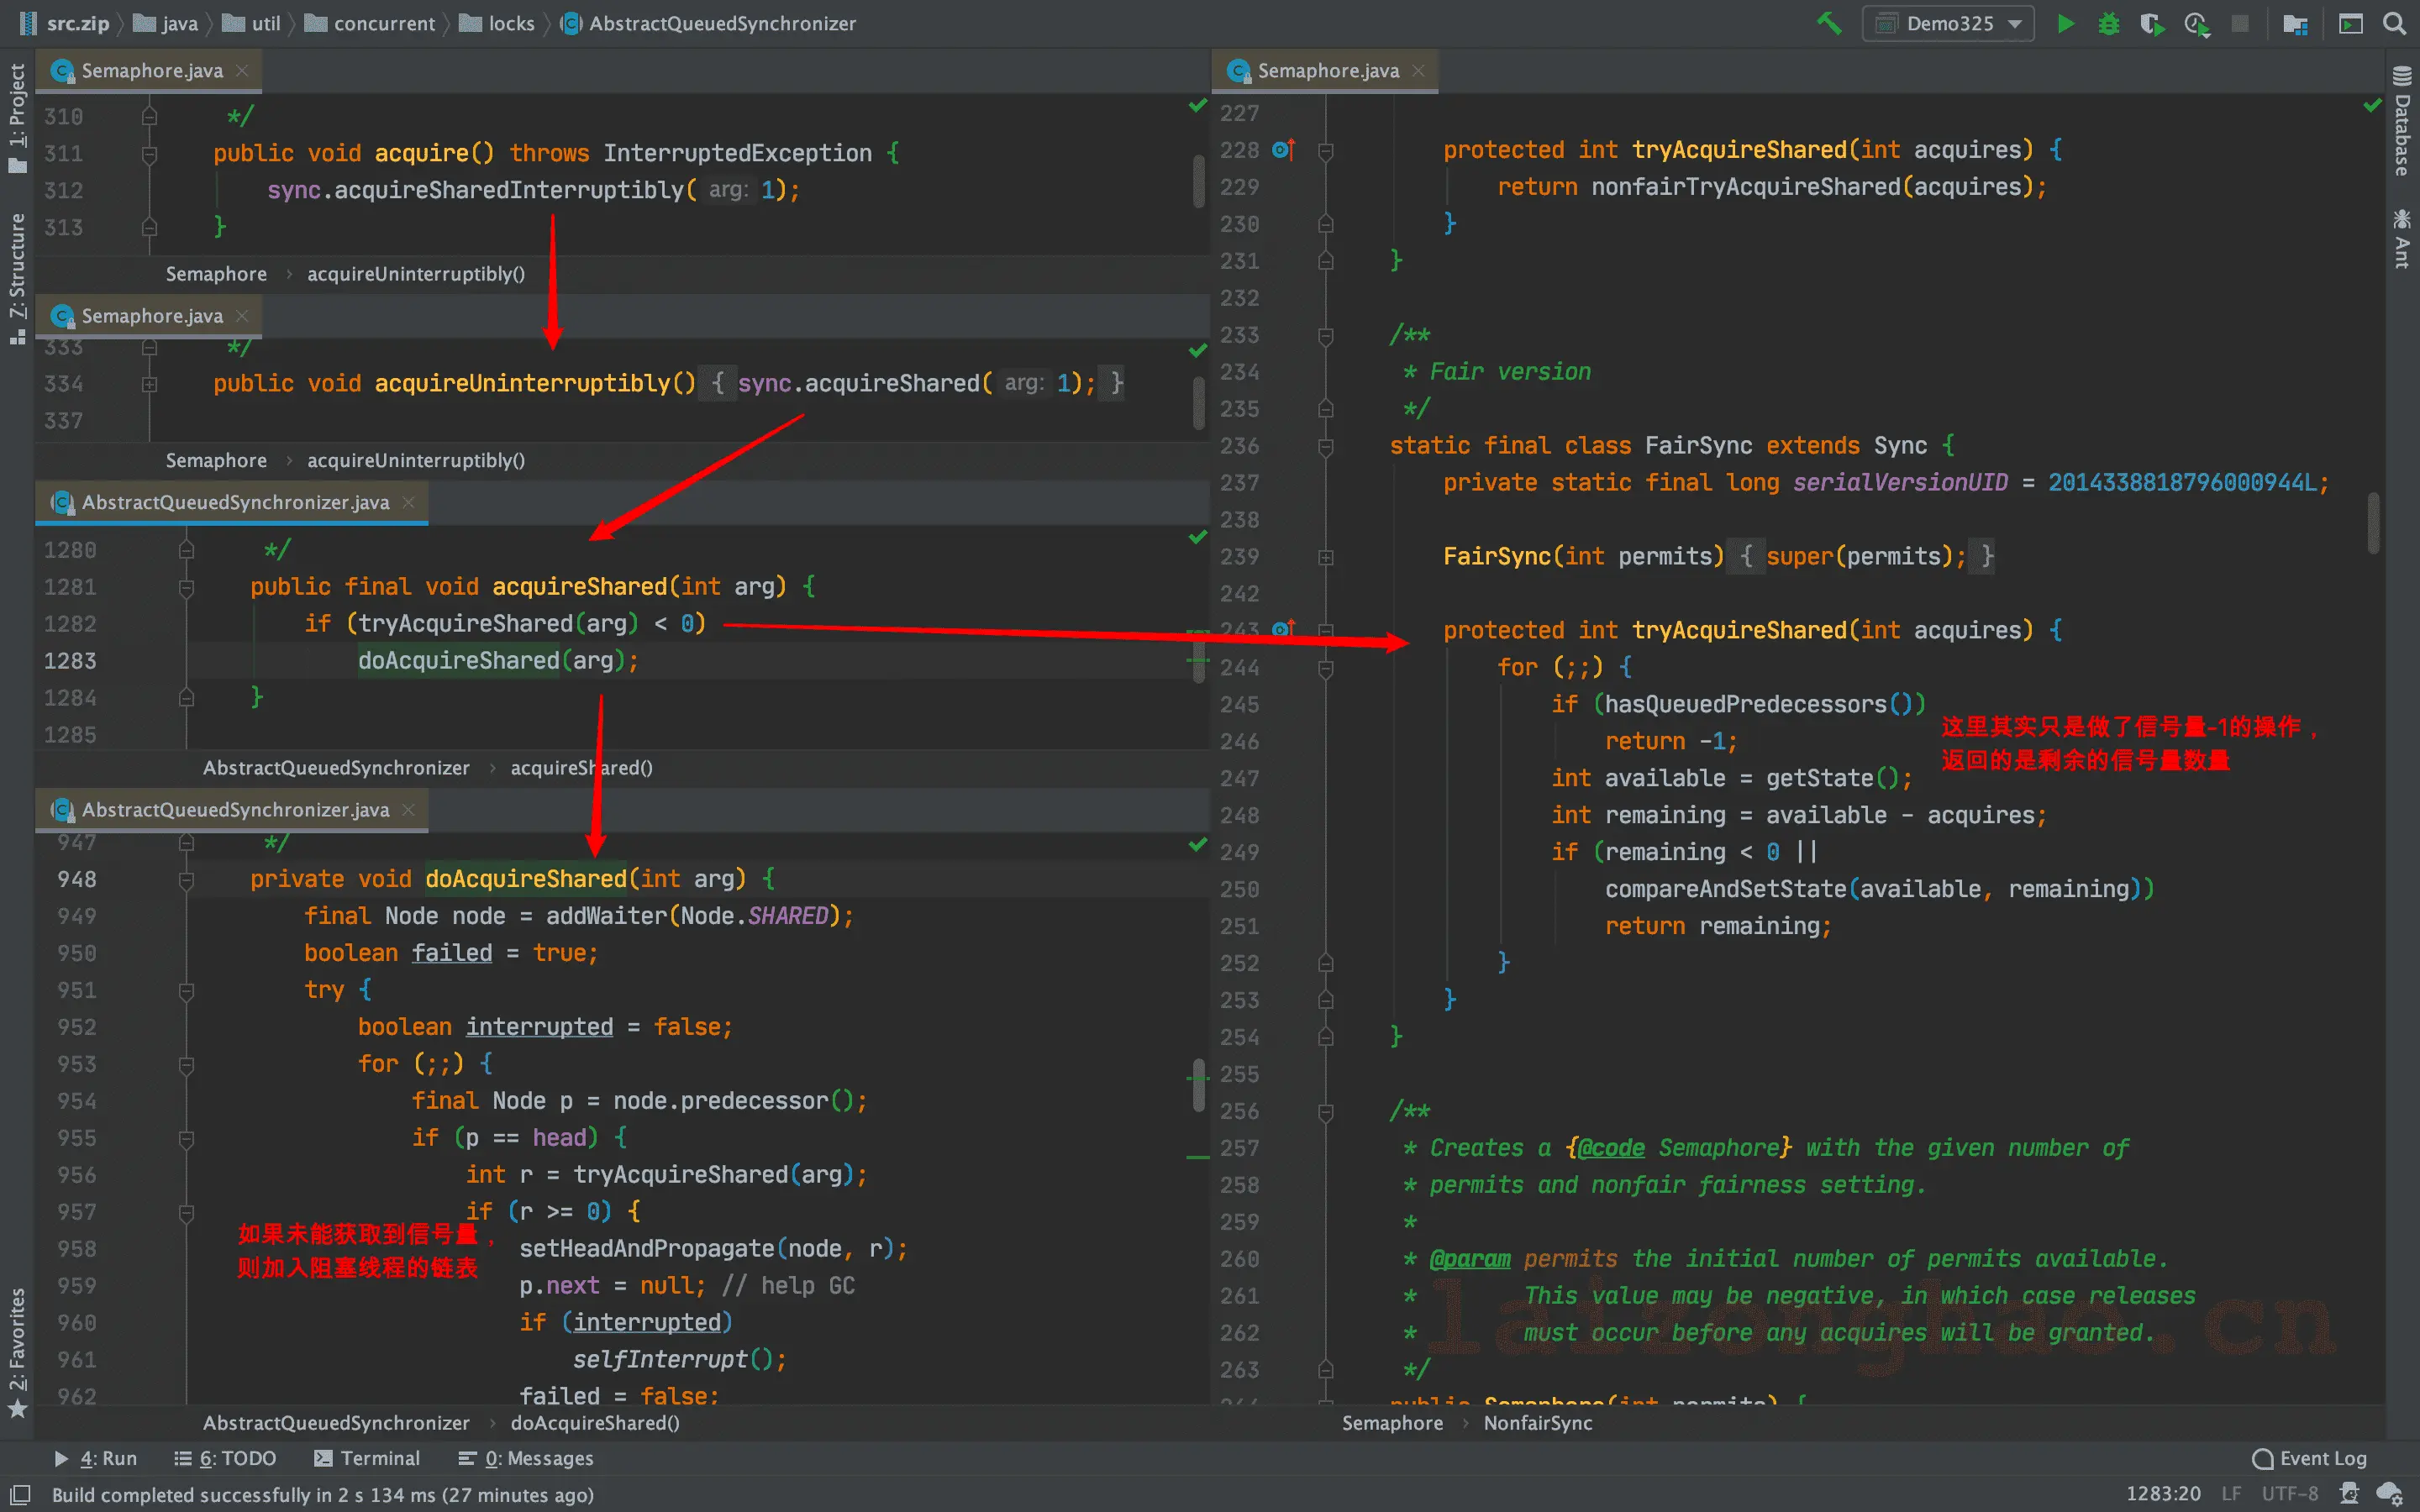Toggle the Structure side panel
Viewport: 2420px width, 1512px height.
coord(17,278)
